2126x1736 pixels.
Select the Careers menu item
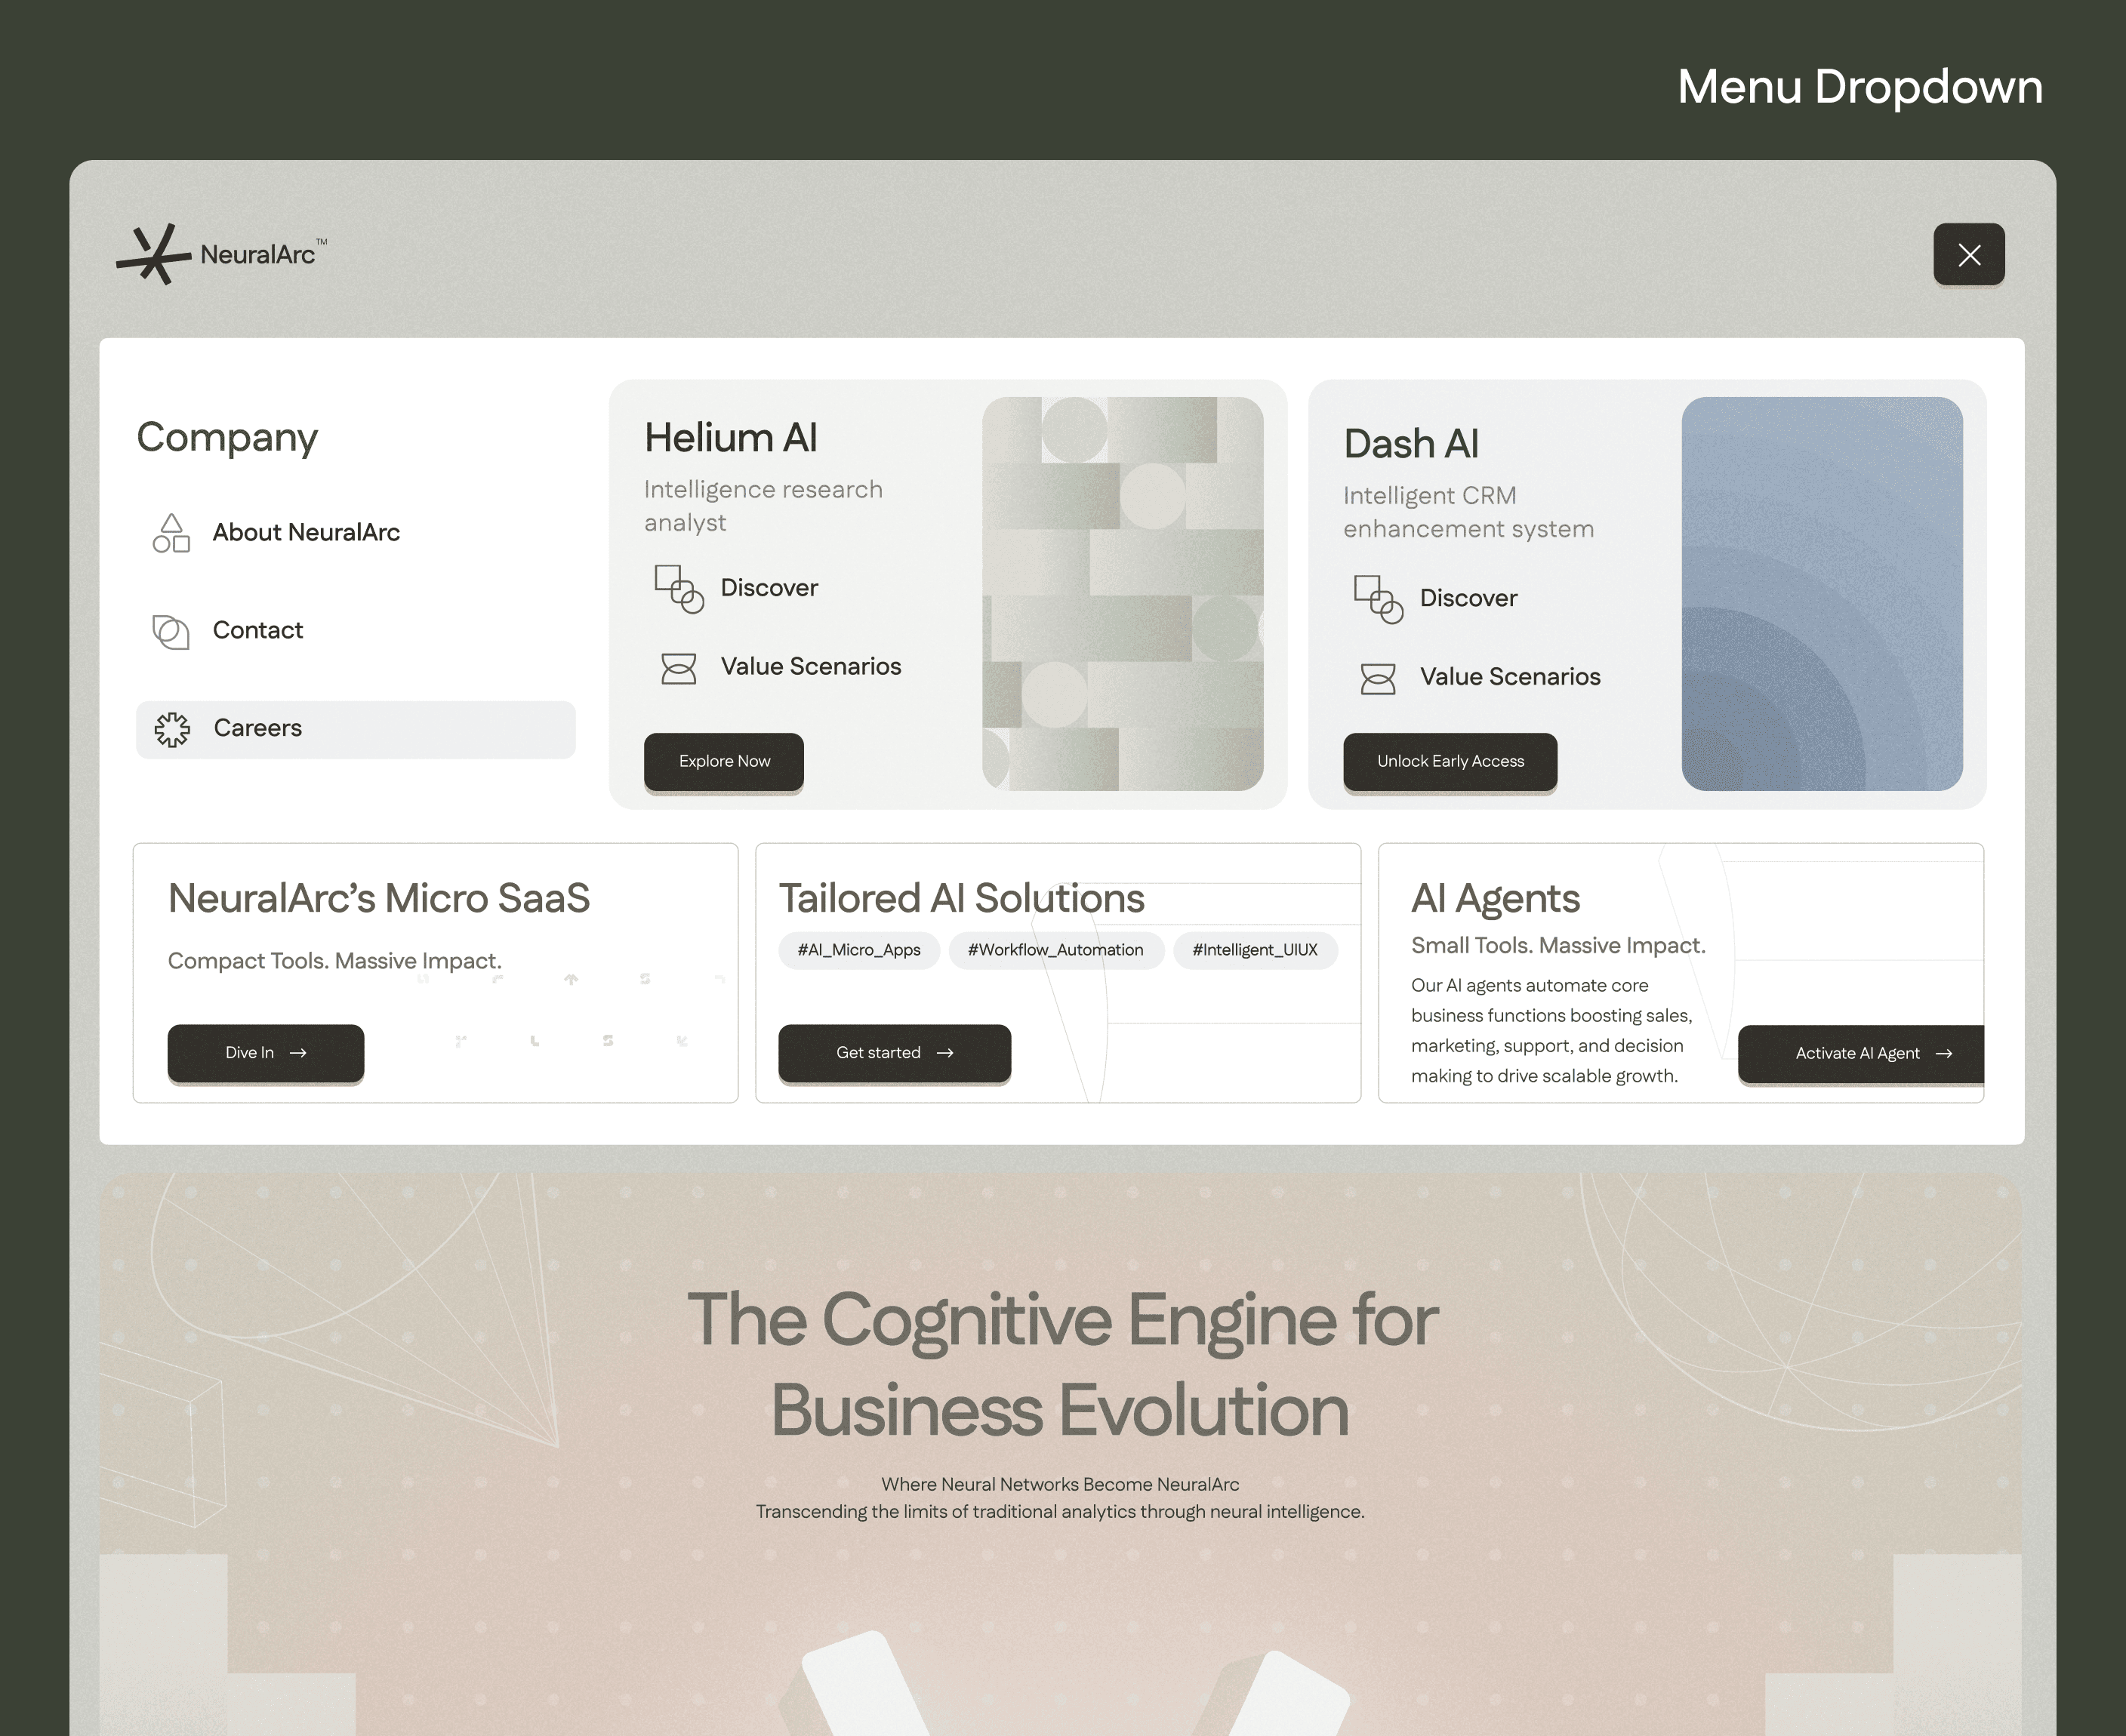(x=258, y=729)
